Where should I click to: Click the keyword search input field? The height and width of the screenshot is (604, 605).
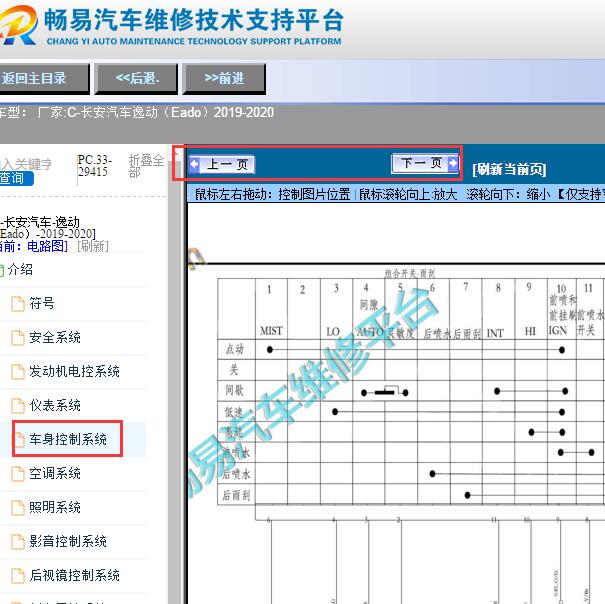(25, 164)
